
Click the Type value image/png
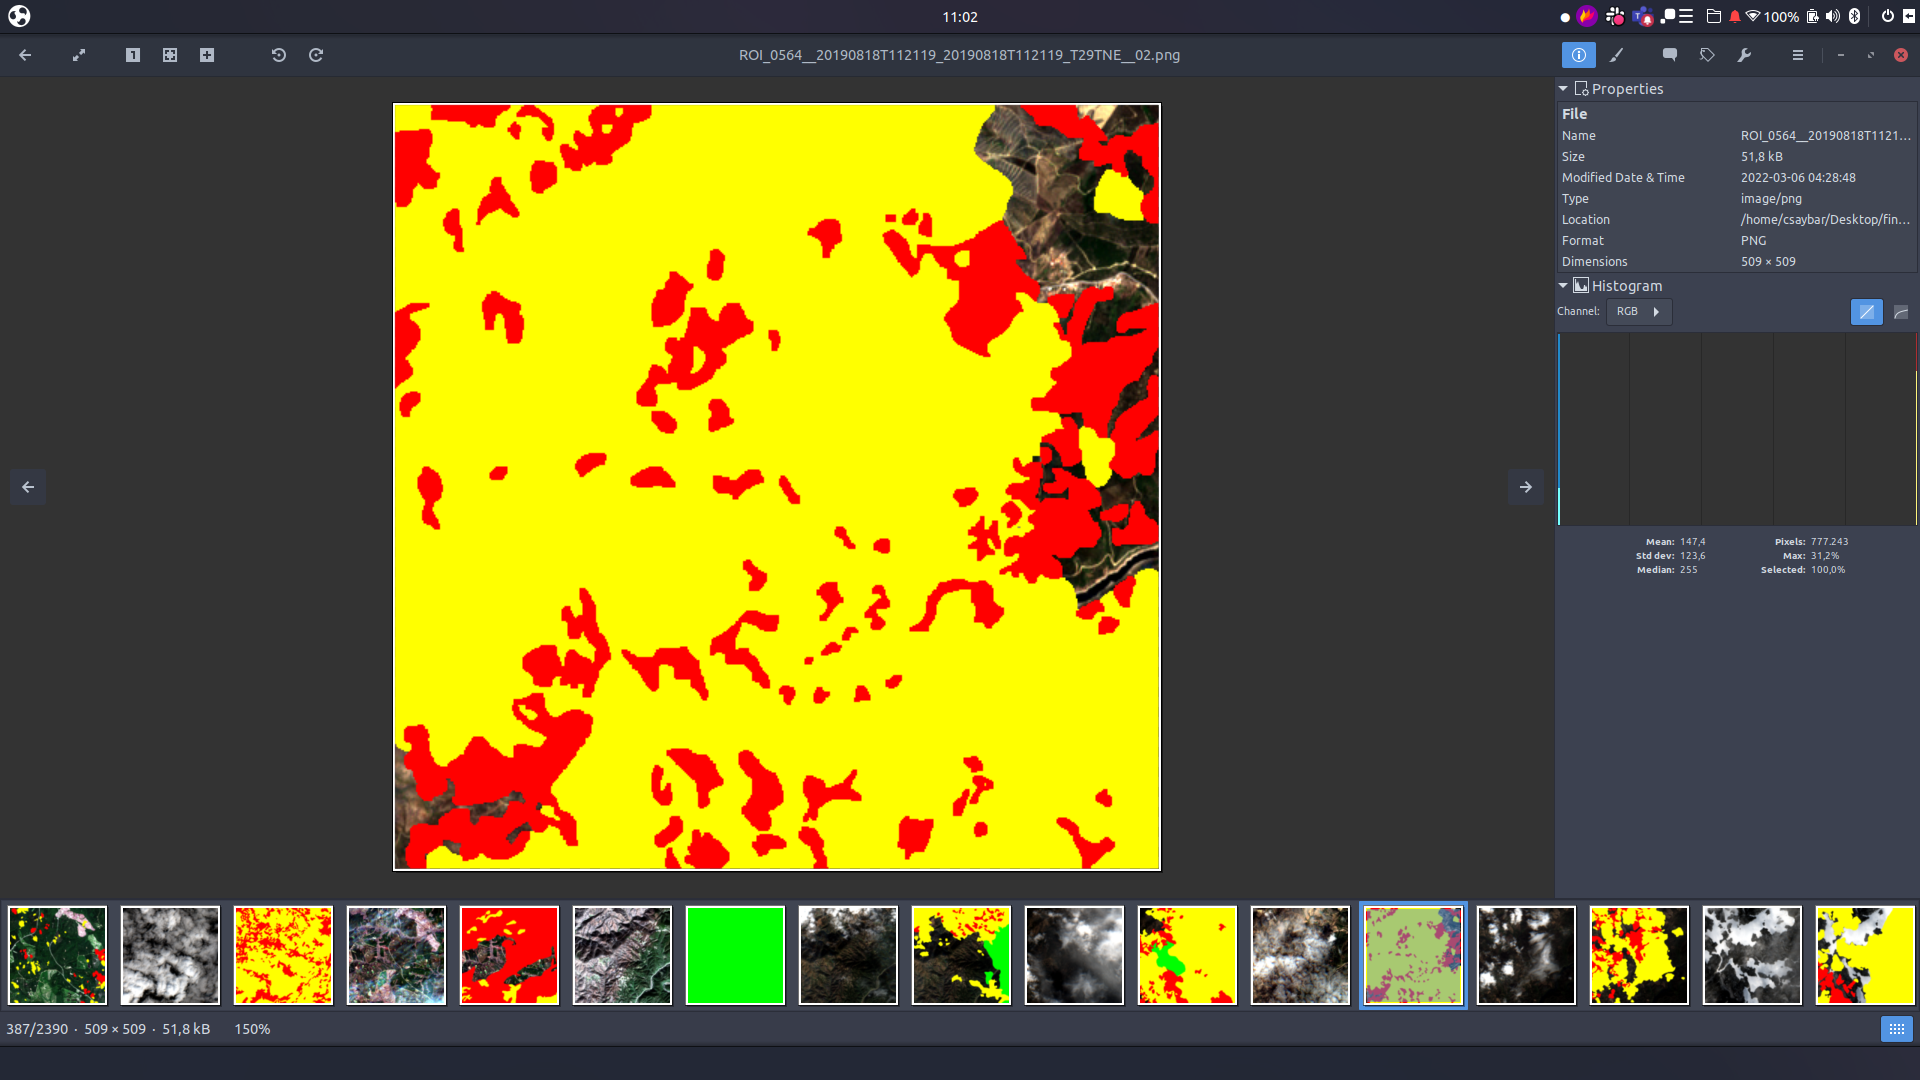coord(1771,199)
